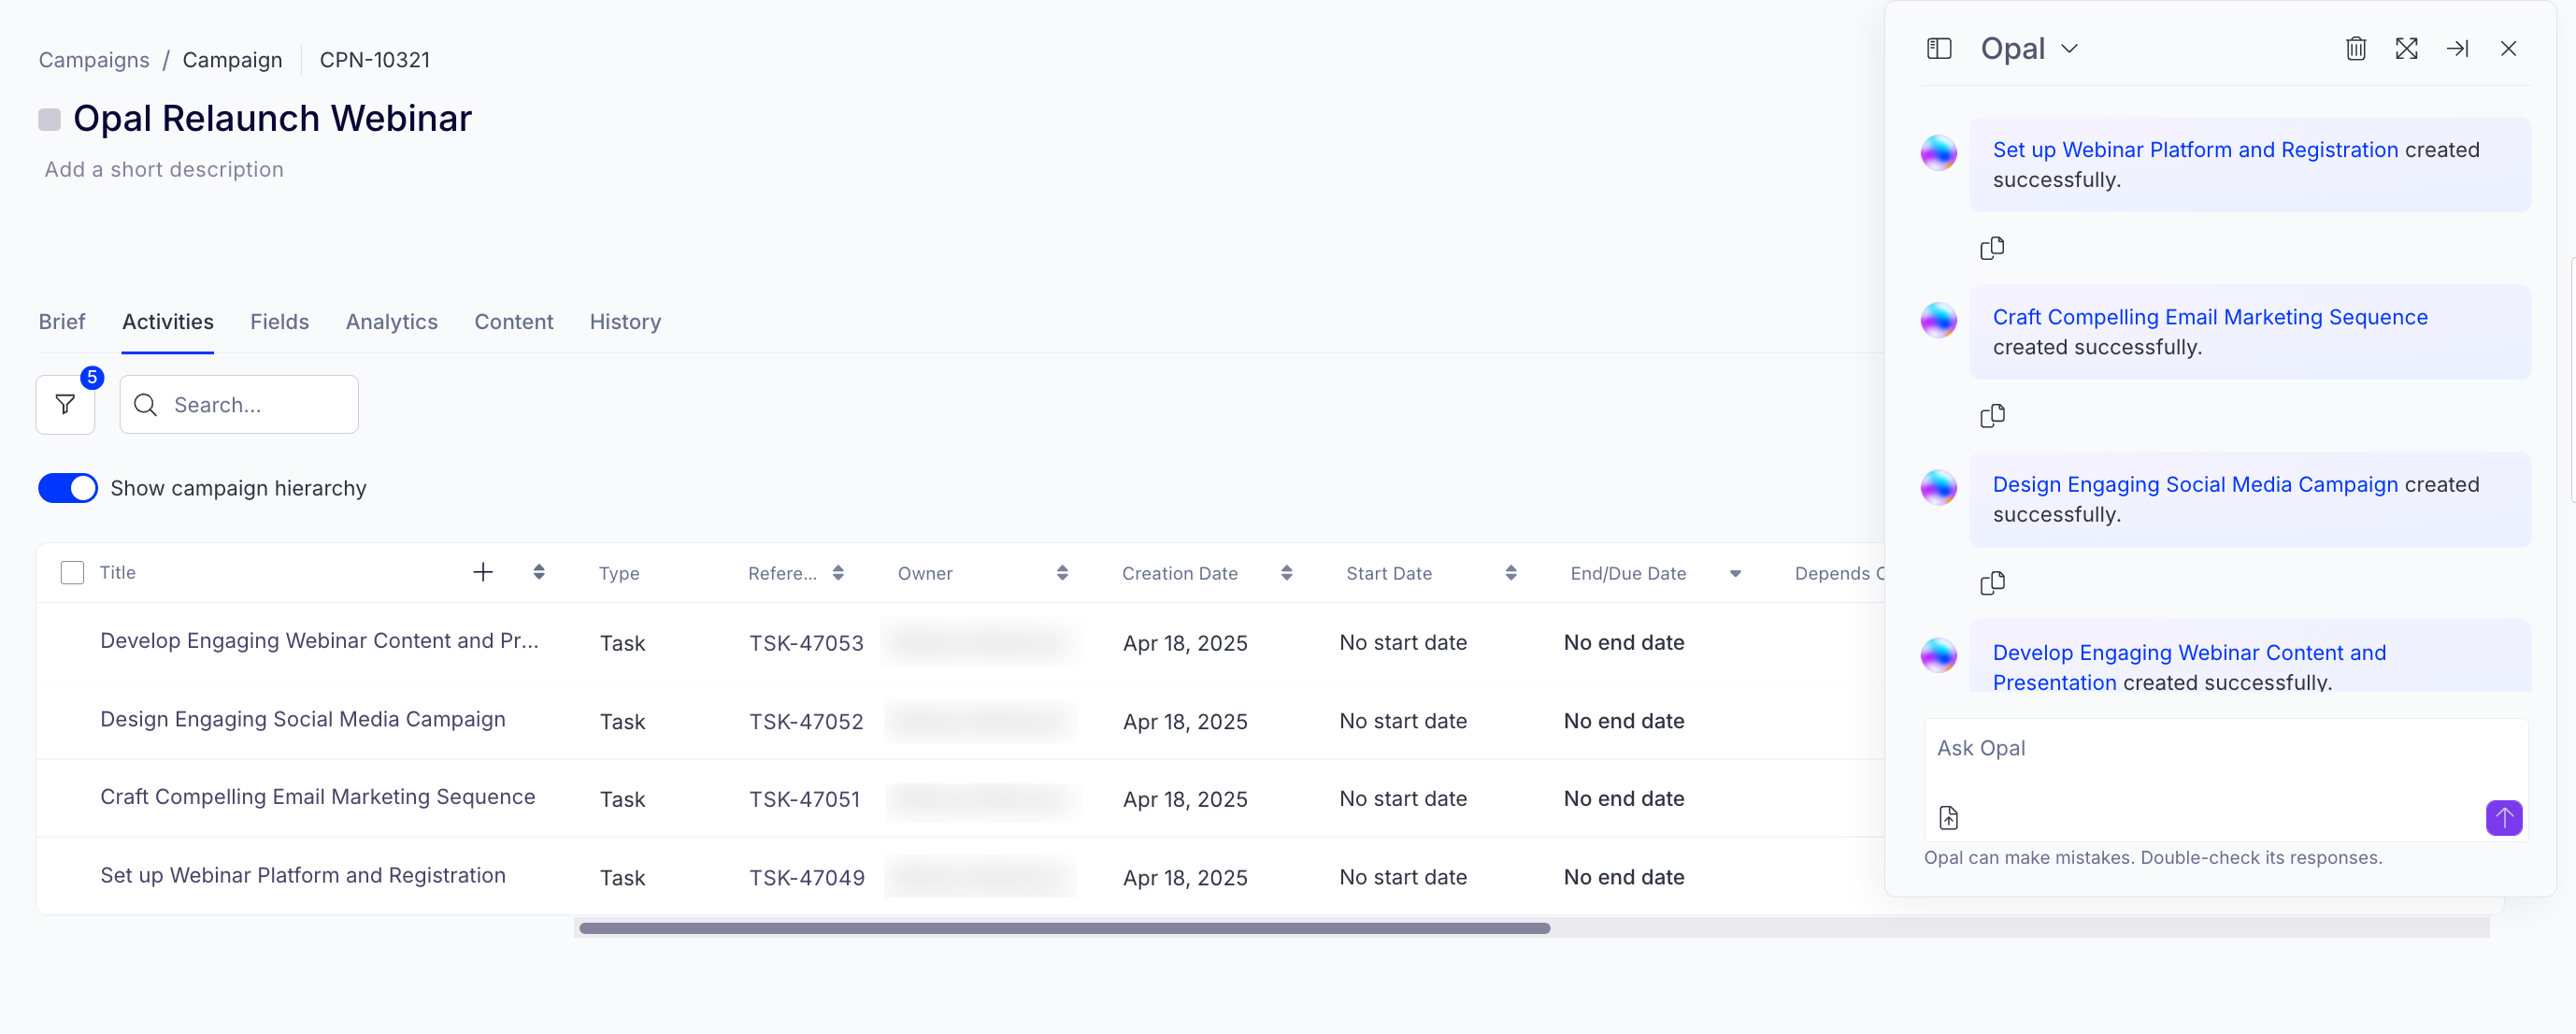Open End/Due Date sort caret
Screen dimensions: 2576x1034
(x=1735, y=574)
